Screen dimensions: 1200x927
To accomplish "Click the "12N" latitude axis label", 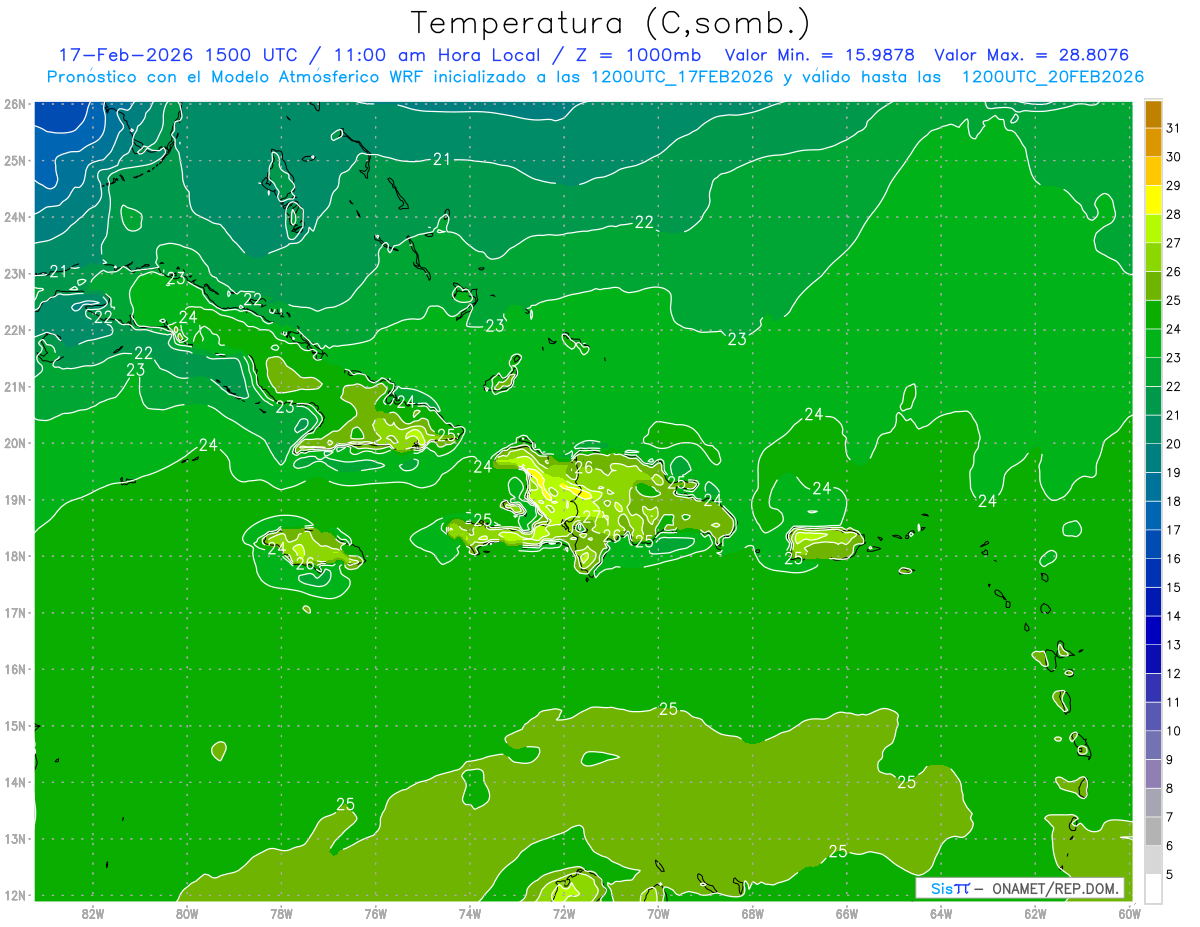I will [x=14, y=895].
